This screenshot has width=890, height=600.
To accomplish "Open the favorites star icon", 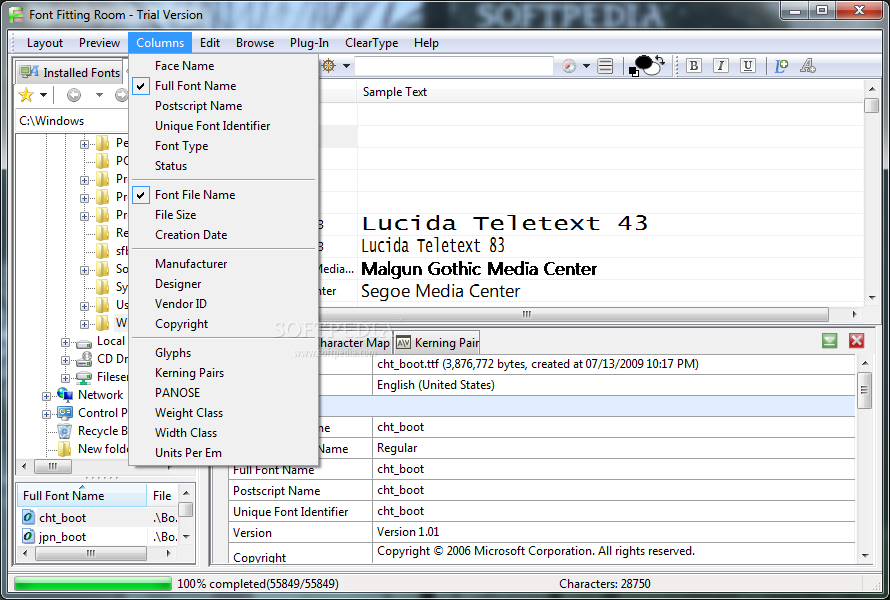I will (x=26, y=95).
